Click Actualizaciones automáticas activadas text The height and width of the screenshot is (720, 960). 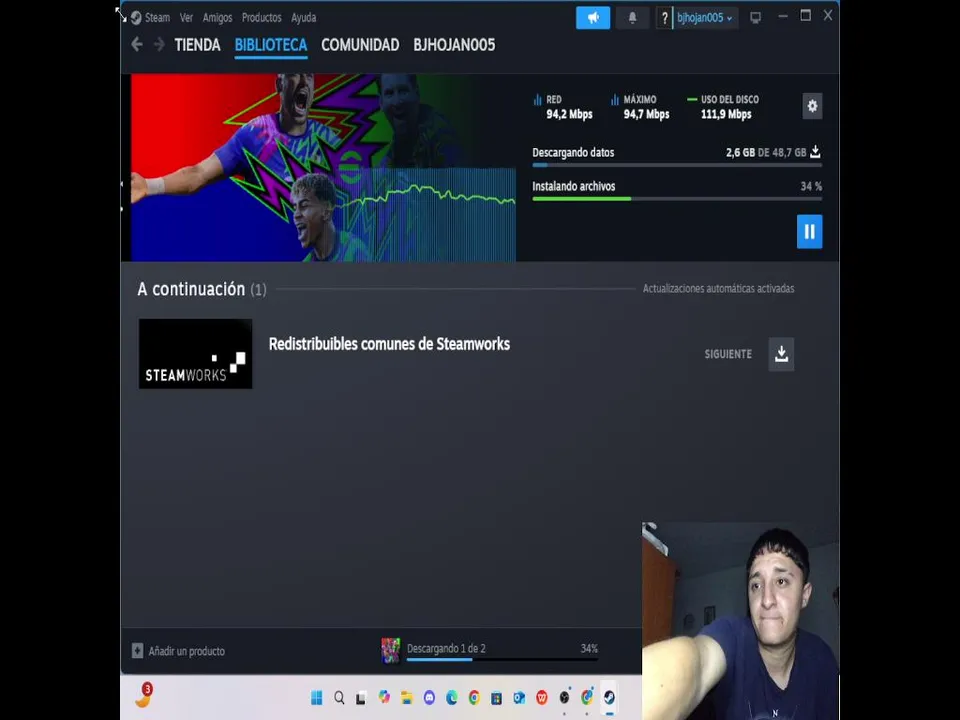tap(718, 288)
